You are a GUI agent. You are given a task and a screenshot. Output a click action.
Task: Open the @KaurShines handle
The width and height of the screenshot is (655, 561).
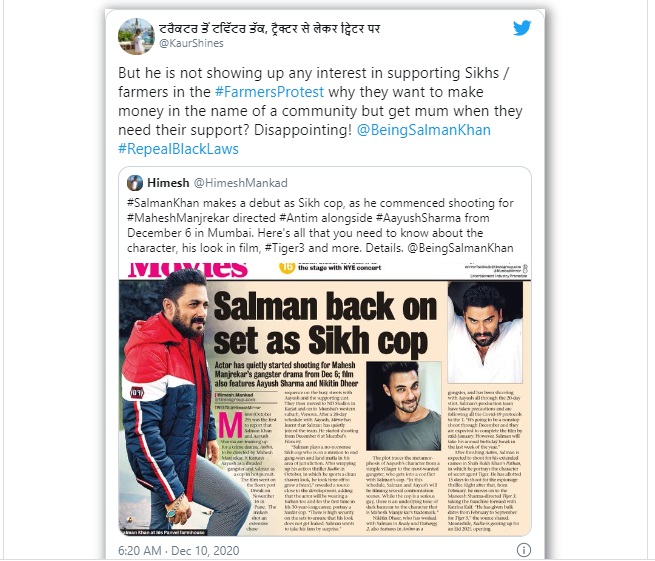pyautogui.click(x=191, y=43)
